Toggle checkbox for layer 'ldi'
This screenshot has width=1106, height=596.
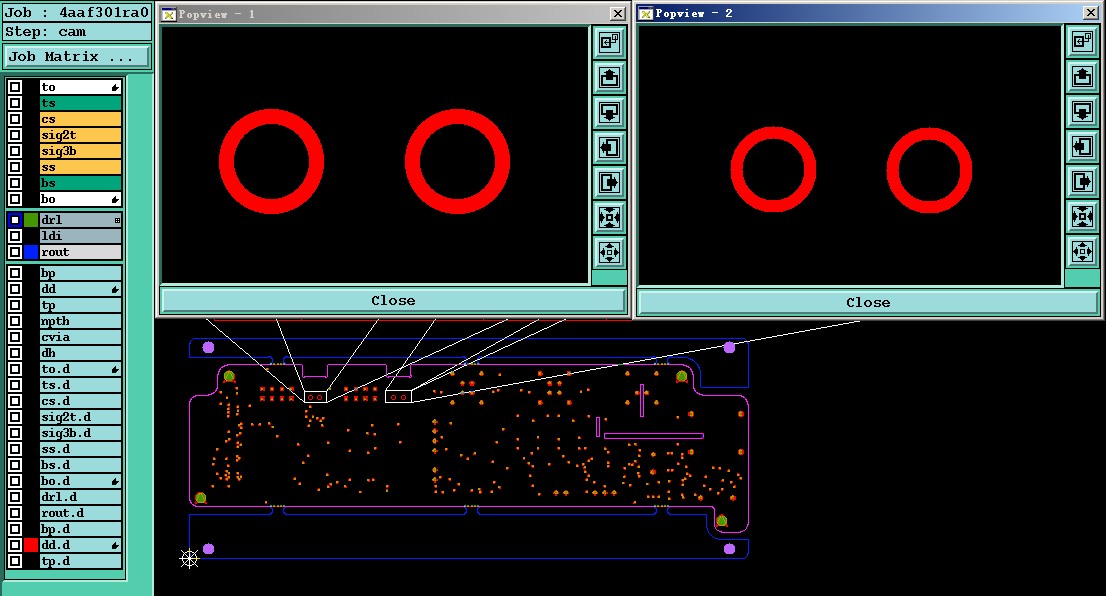coord(15,236)
